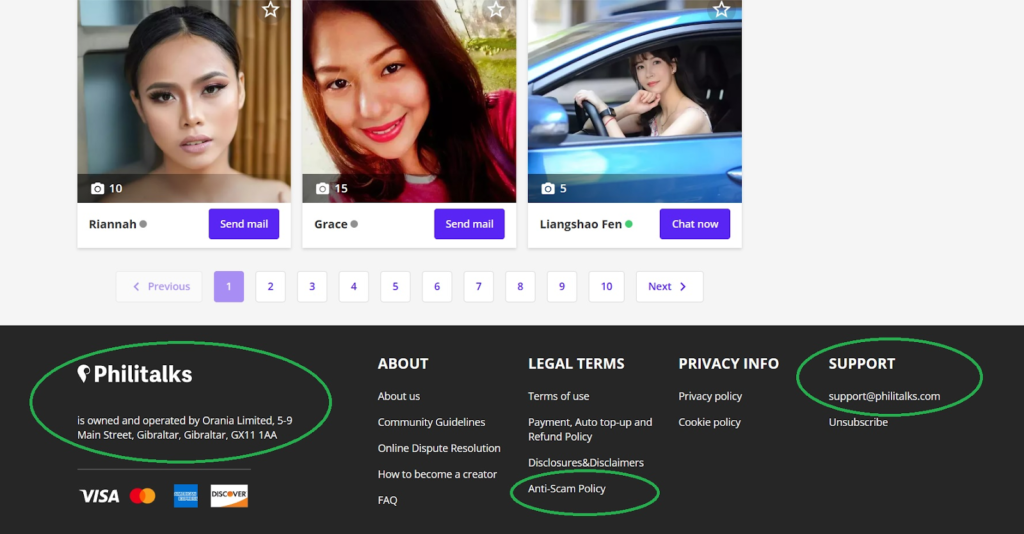Viewport: 1024px width, 534px height.
Task: Open Liangshao Fen's 5 photos camera icon
Action: click(548, 189)
